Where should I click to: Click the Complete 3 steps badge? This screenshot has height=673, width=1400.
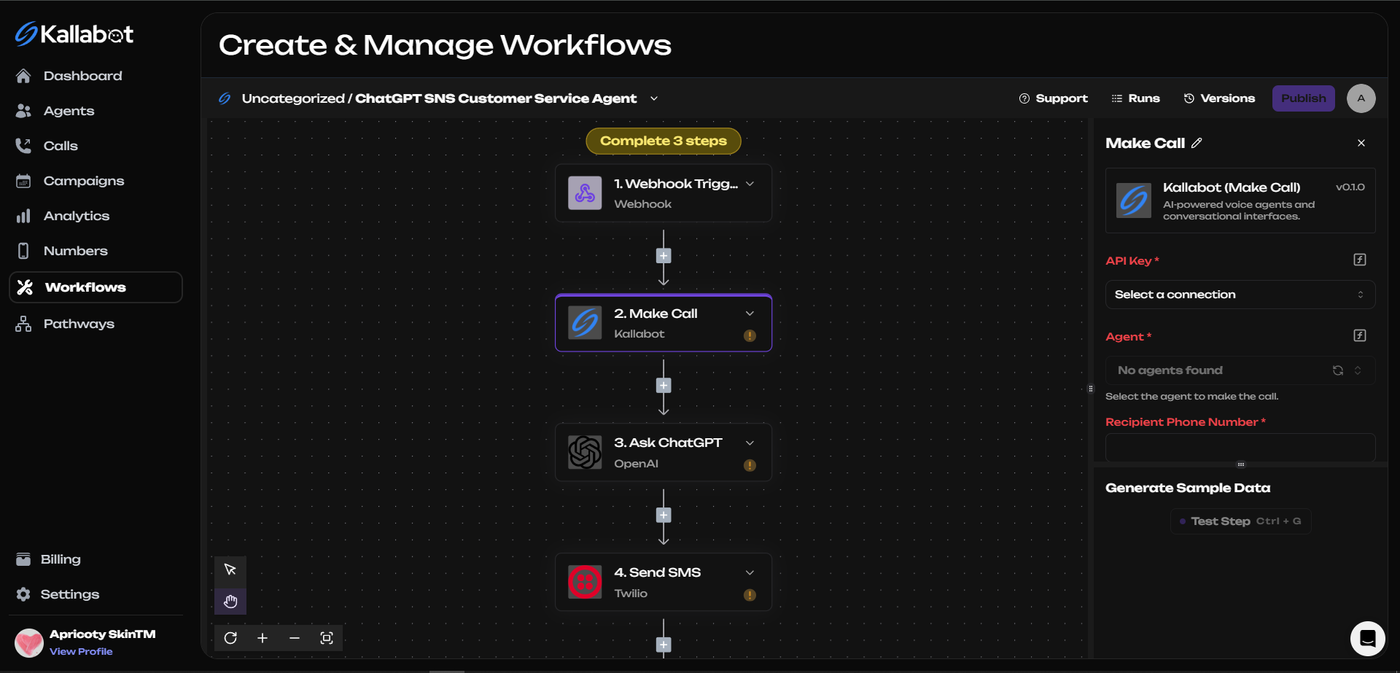point(663,141)
